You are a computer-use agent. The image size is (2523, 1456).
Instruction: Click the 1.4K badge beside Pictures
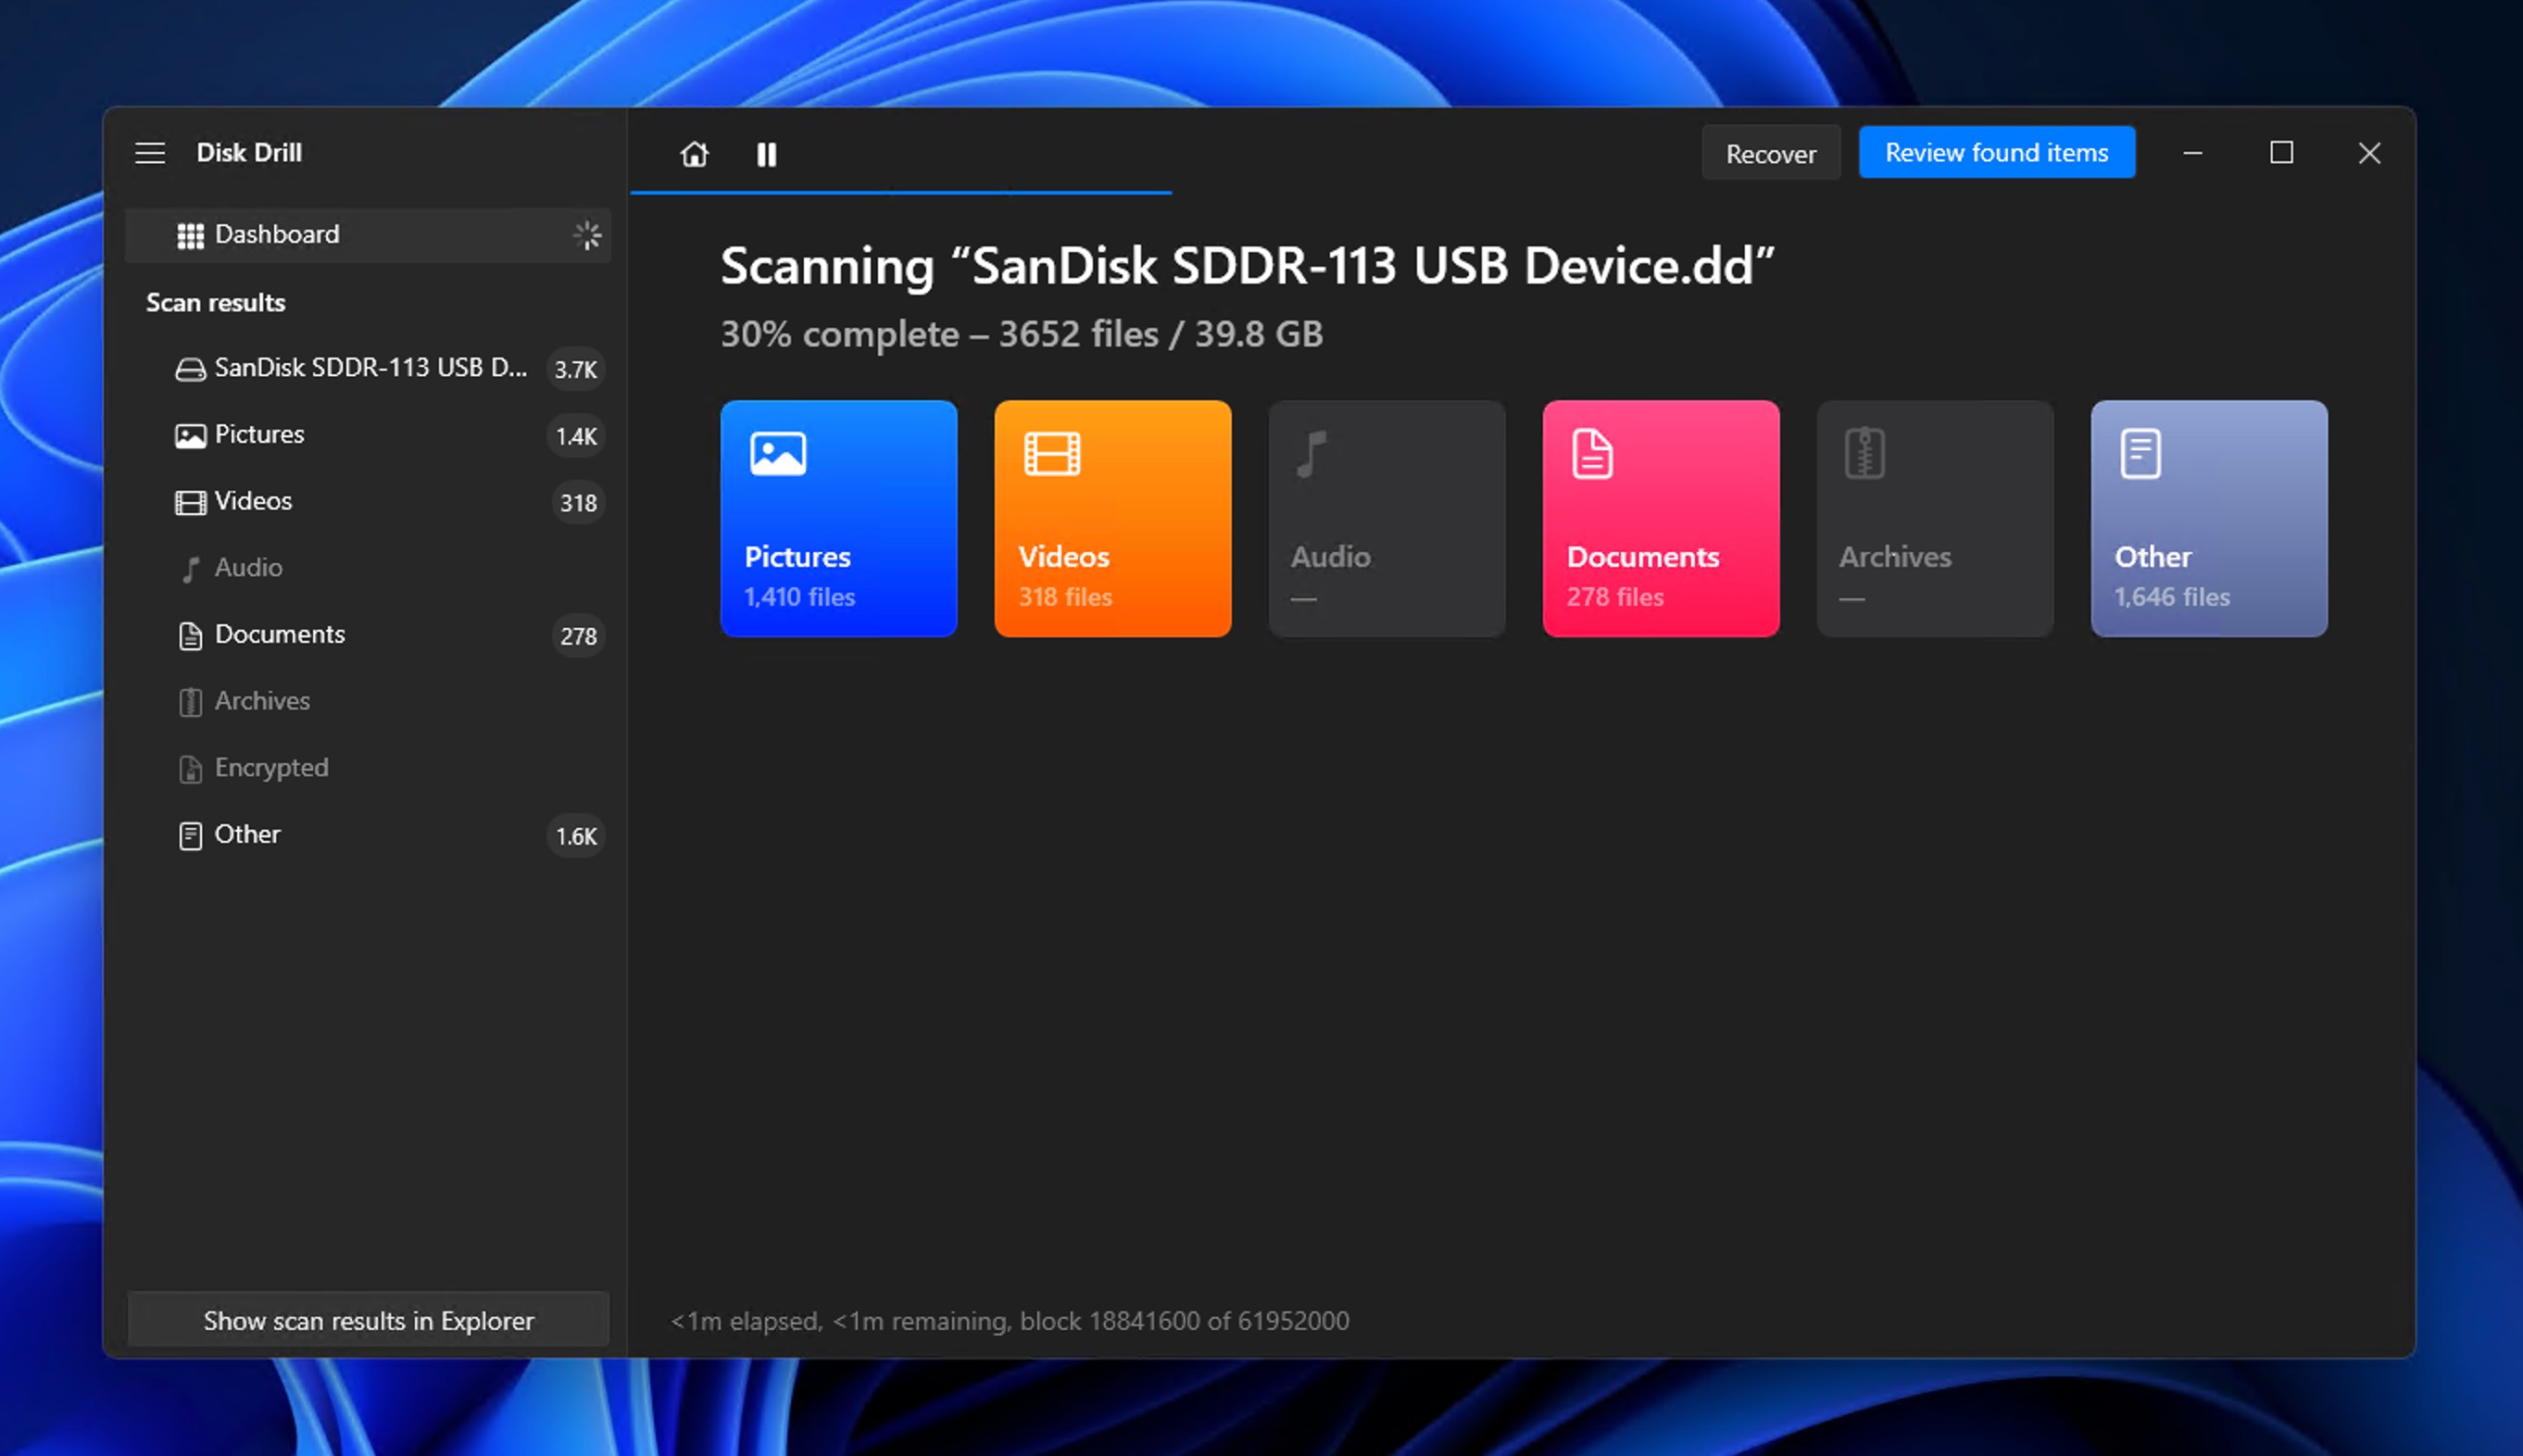(576, 436)
